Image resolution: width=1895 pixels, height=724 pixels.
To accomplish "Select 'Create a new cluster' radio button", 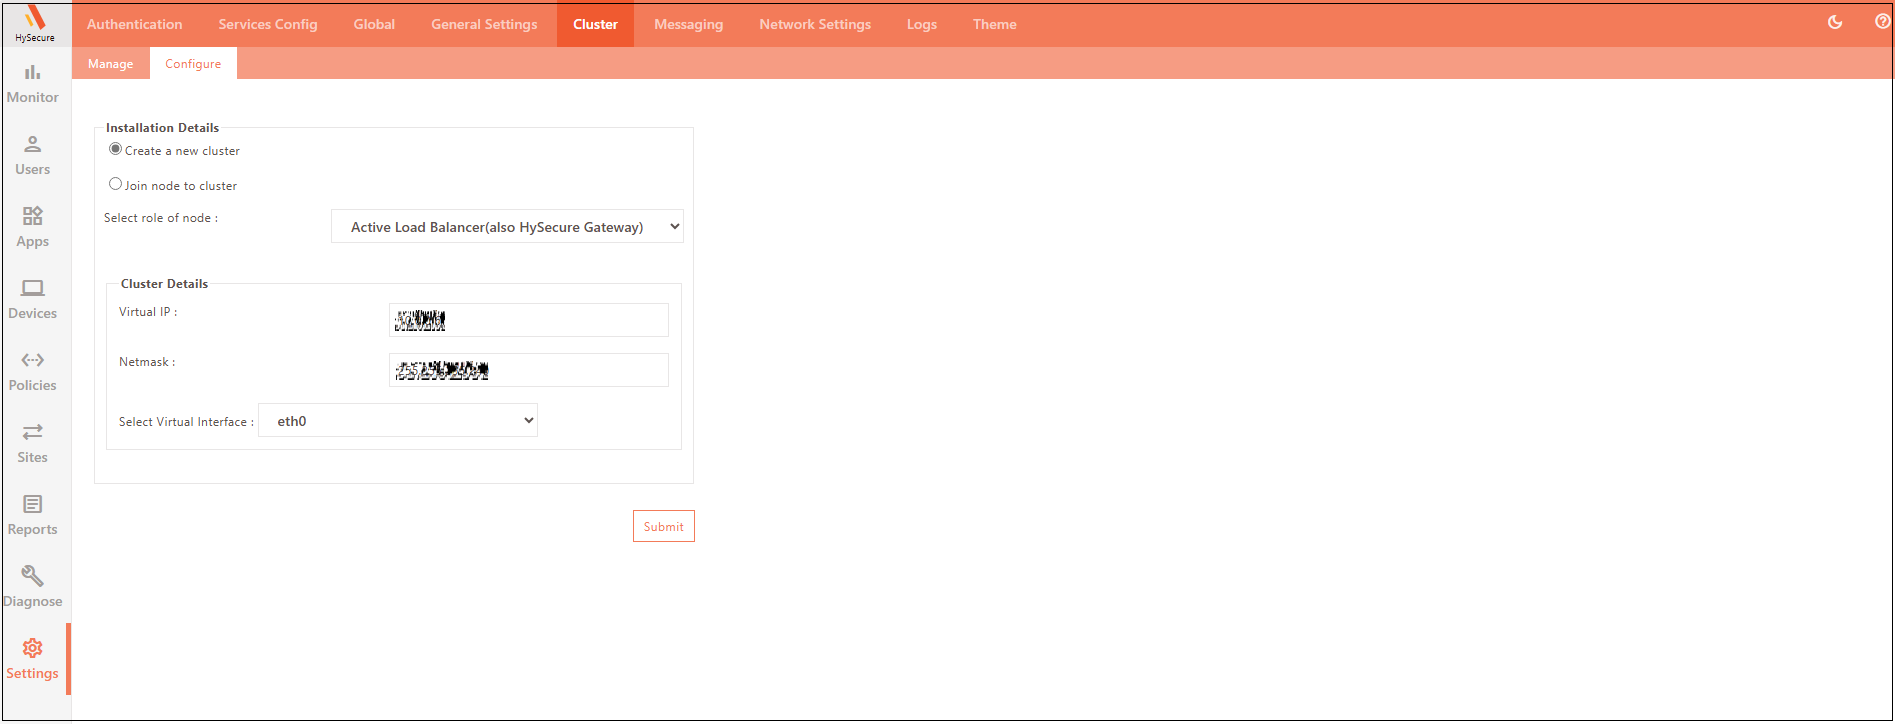I will pos(116,149).
